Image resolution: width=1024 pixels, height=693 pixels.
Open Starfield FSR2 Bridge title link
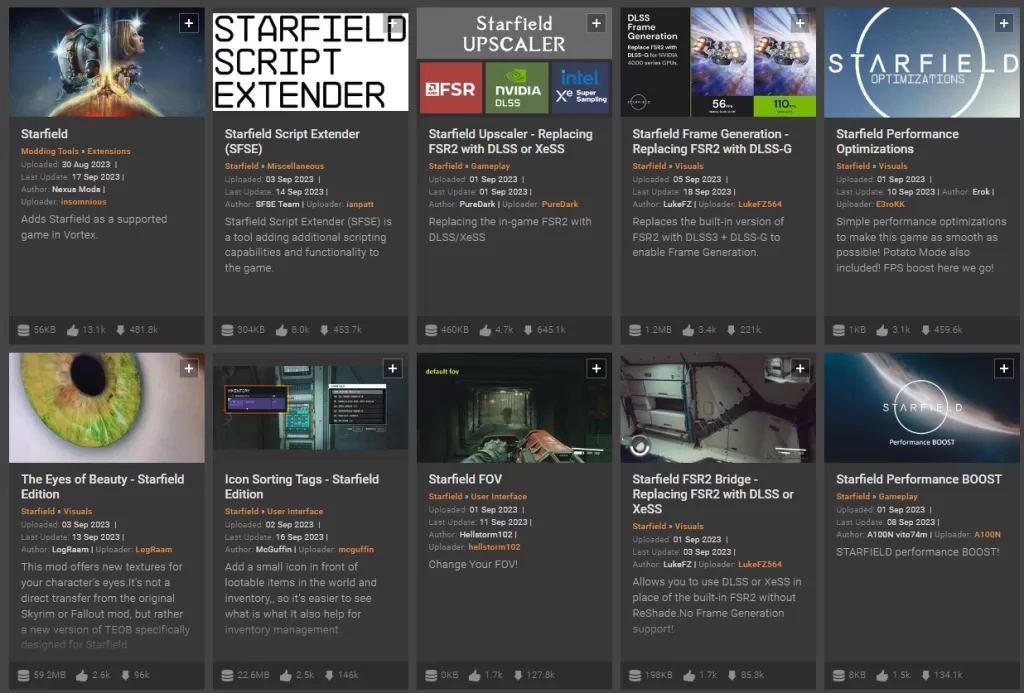(x=713, y=494)
